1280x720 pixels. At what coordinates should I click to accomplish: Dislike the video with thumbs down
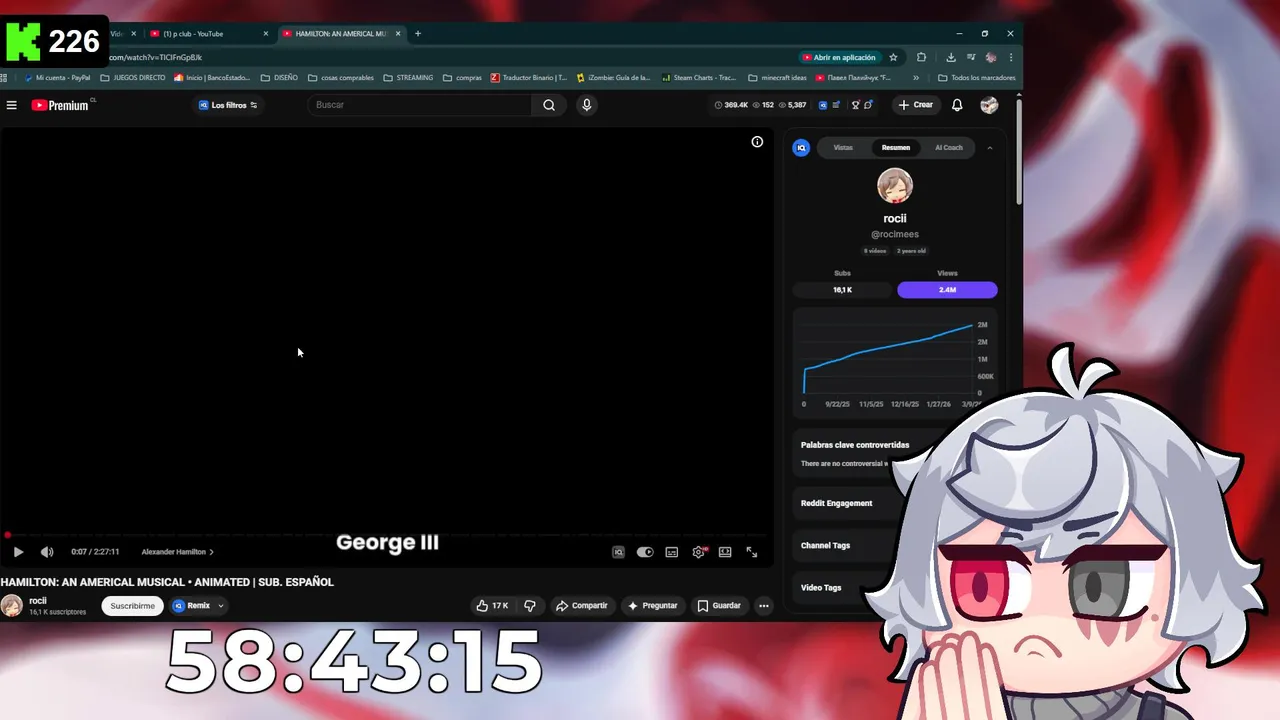tap(530, 606)
